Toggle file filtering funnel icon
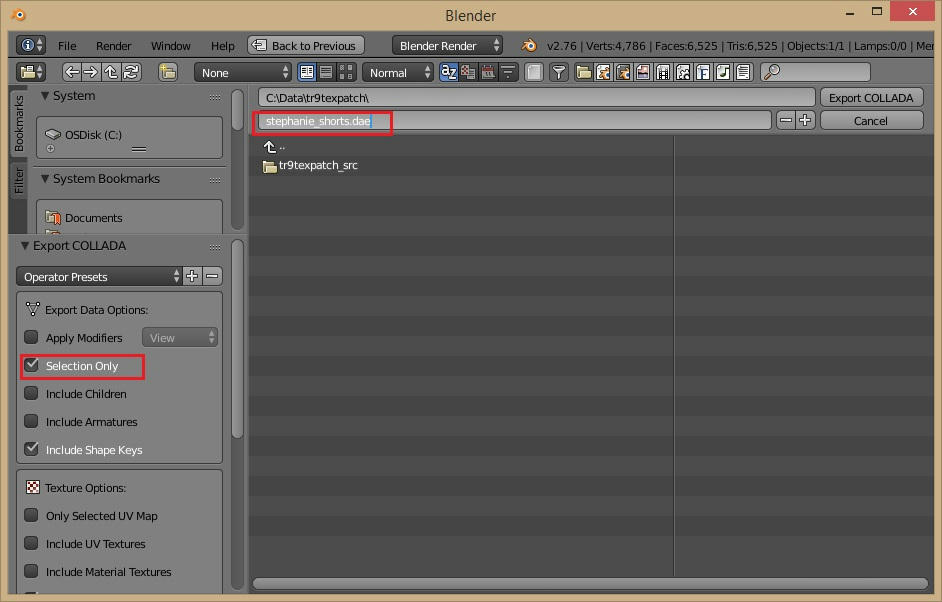942x602 pixels. click(559, 72)
